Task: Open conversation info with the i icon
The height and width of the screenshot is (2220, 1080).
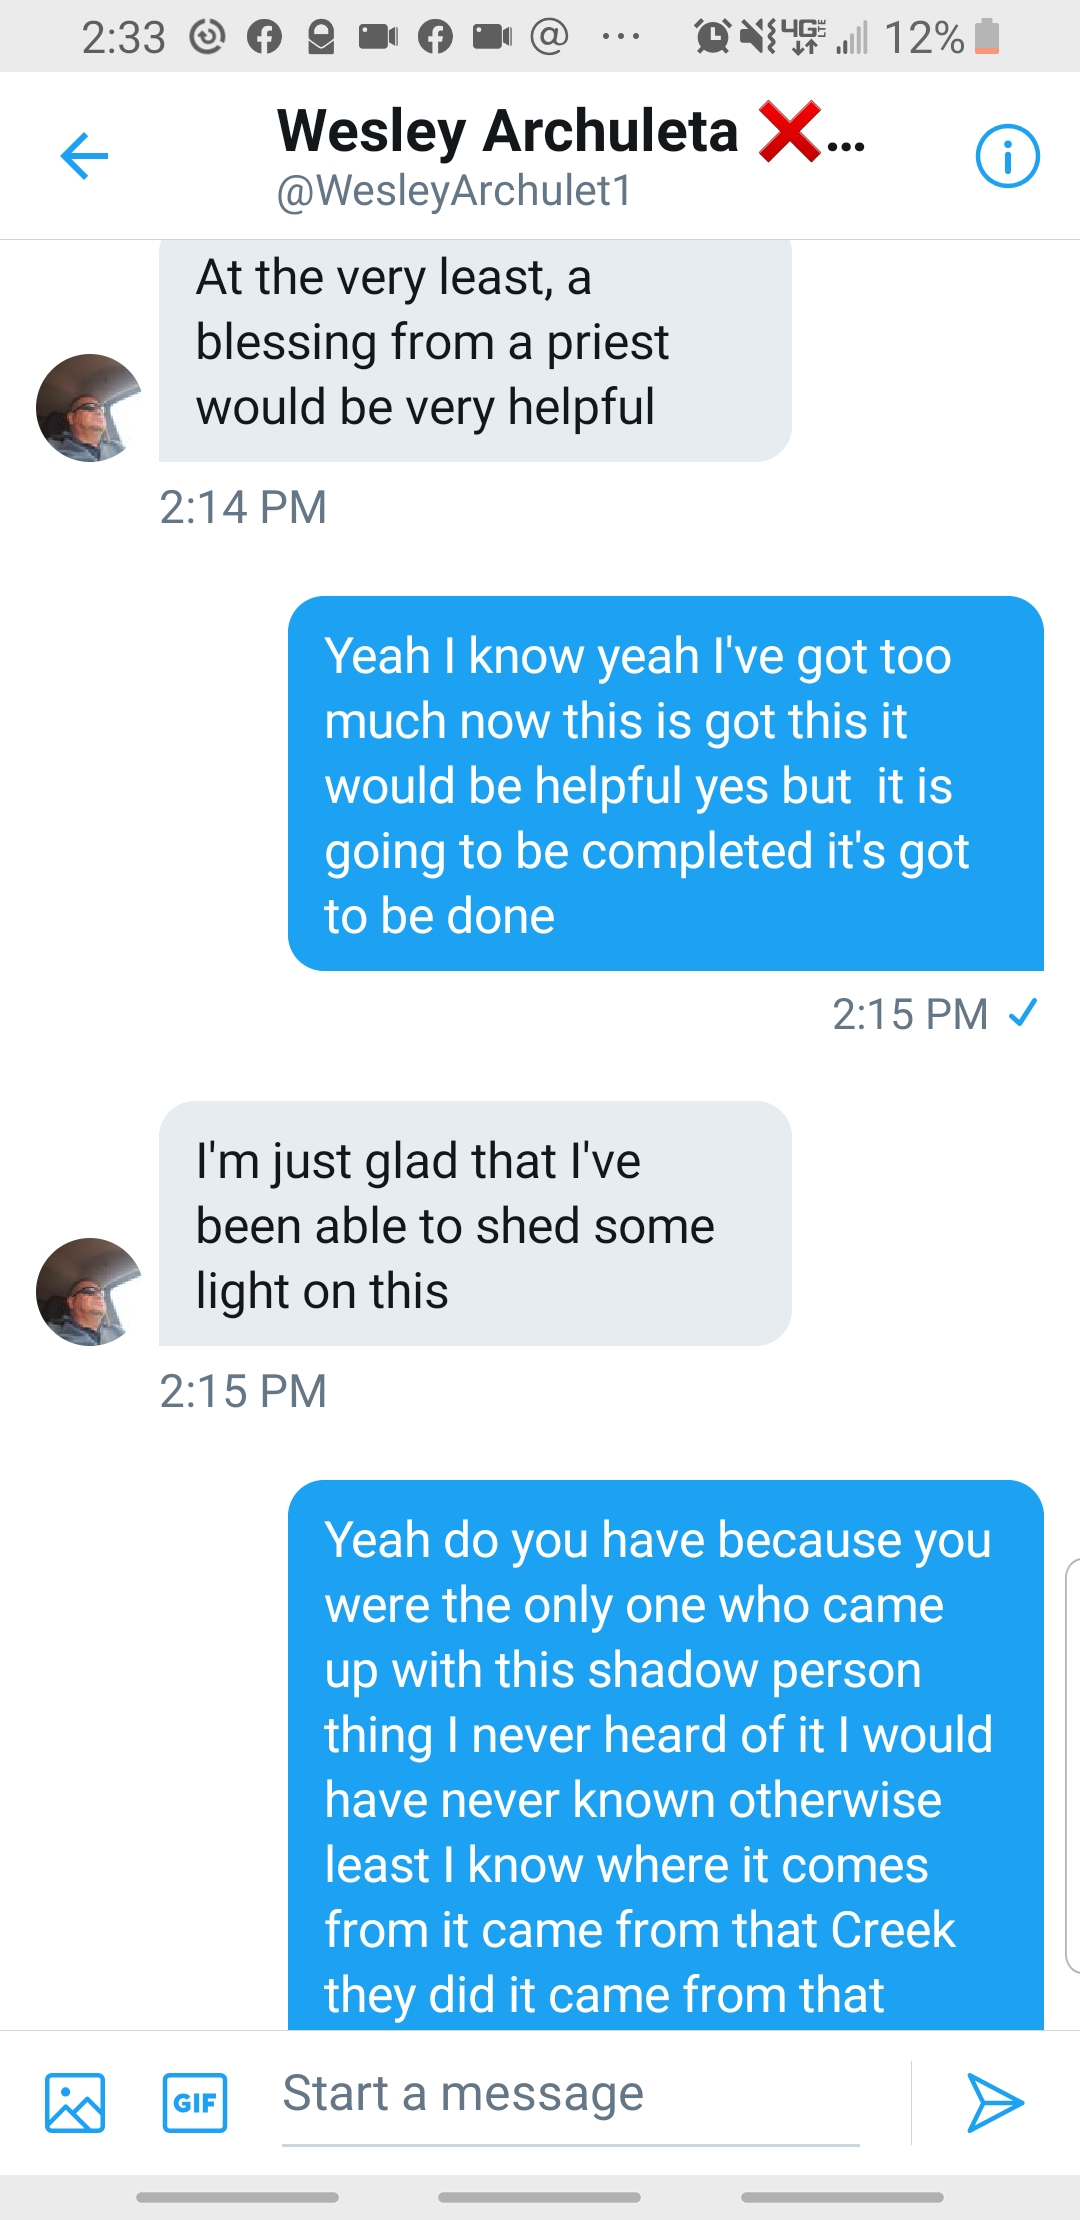Action: (1007, 156)
